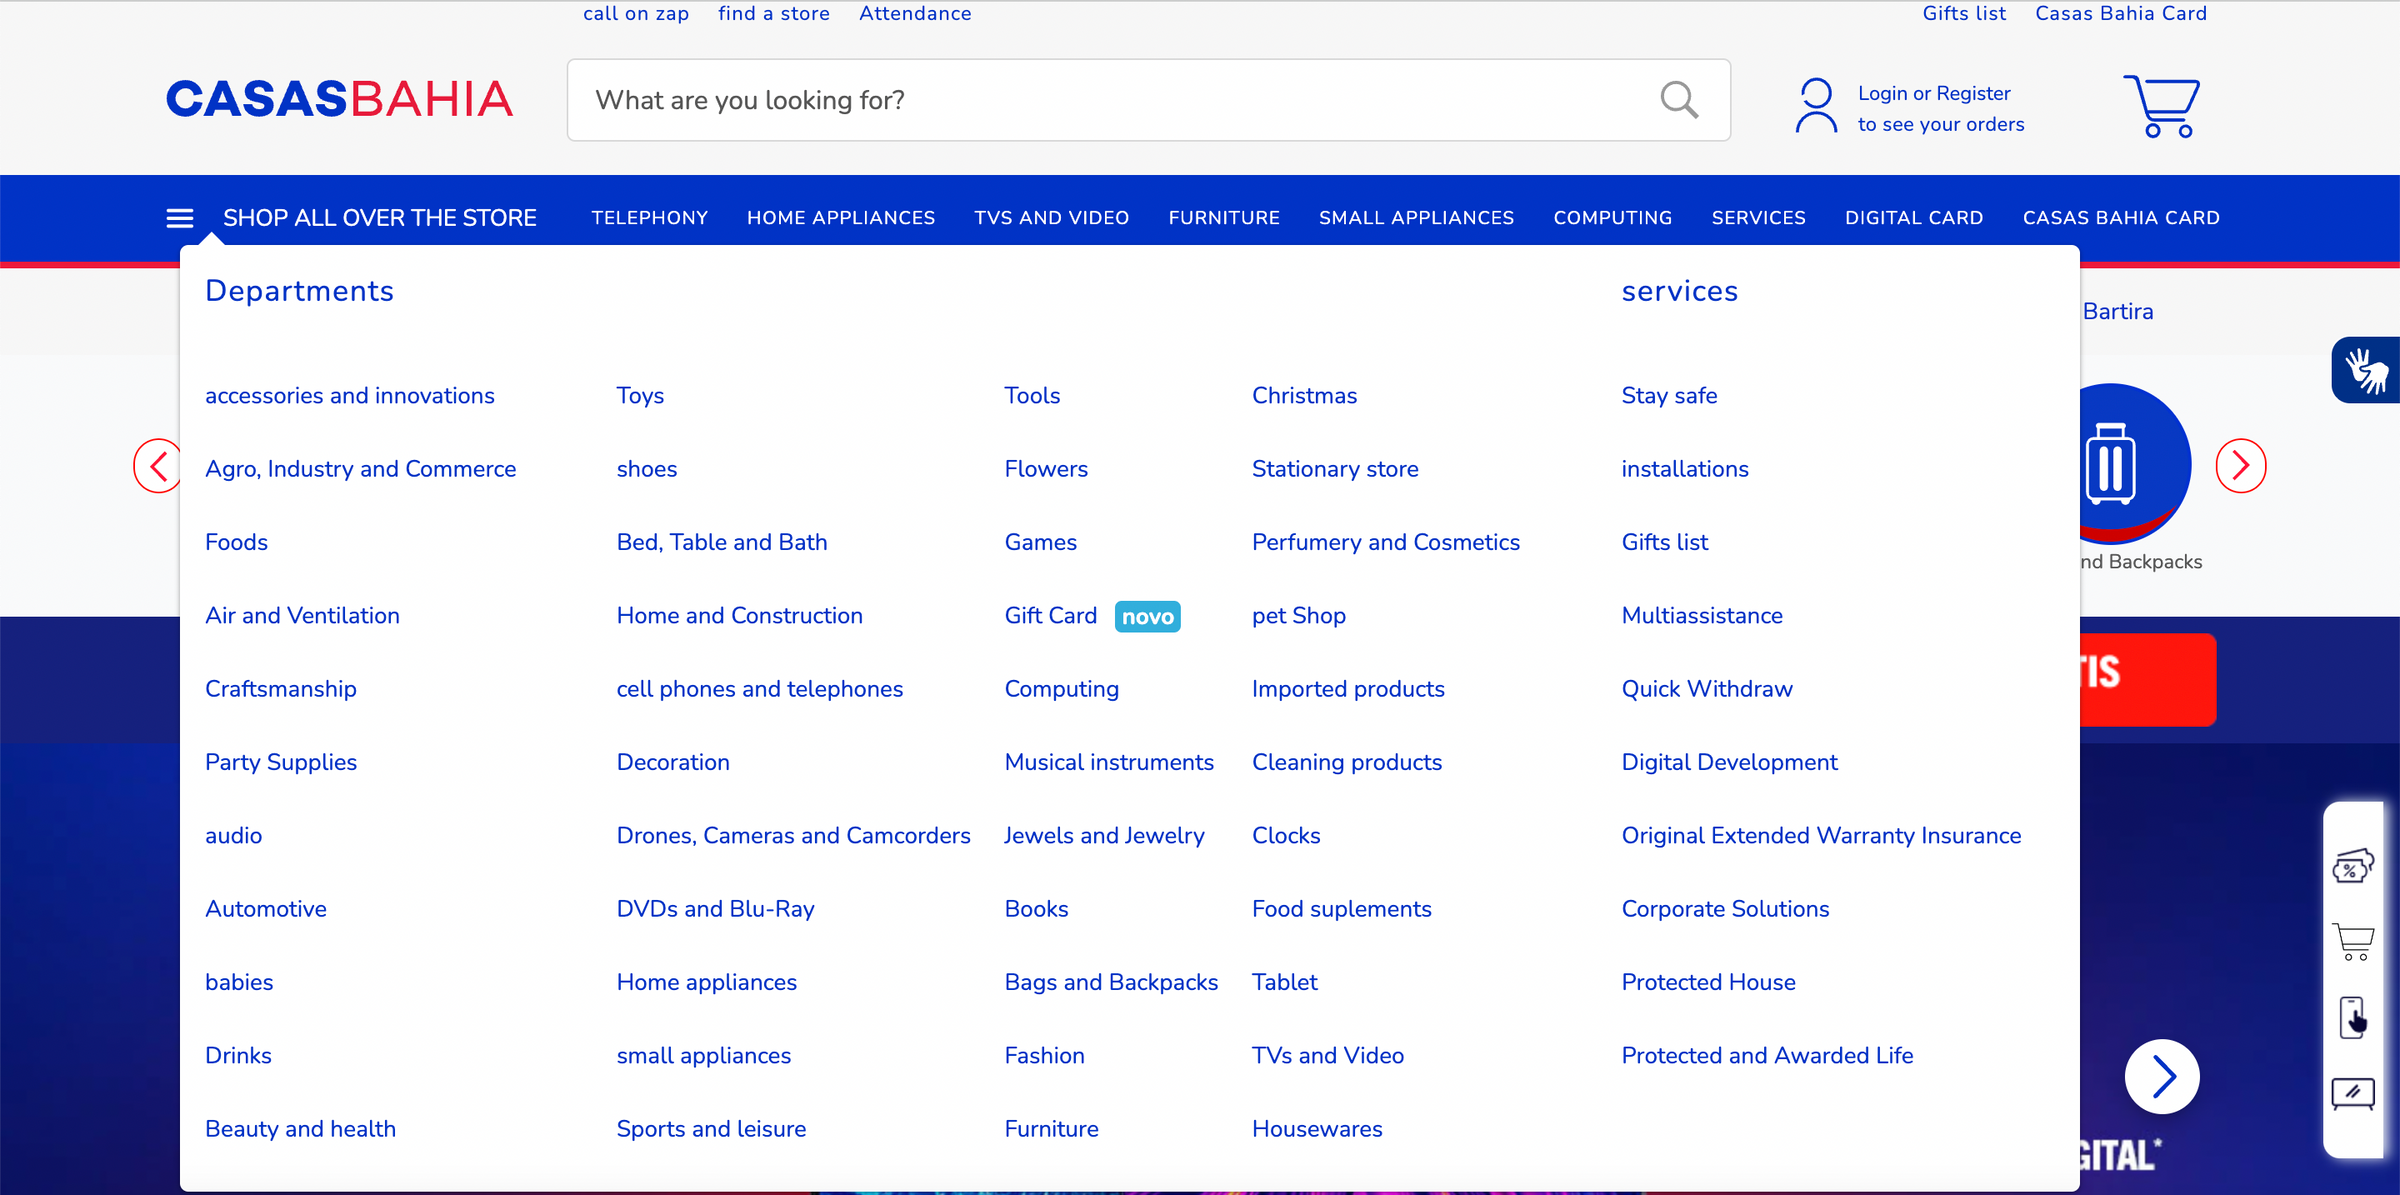Open Beauty and health department

click(x=301, y=1129)
